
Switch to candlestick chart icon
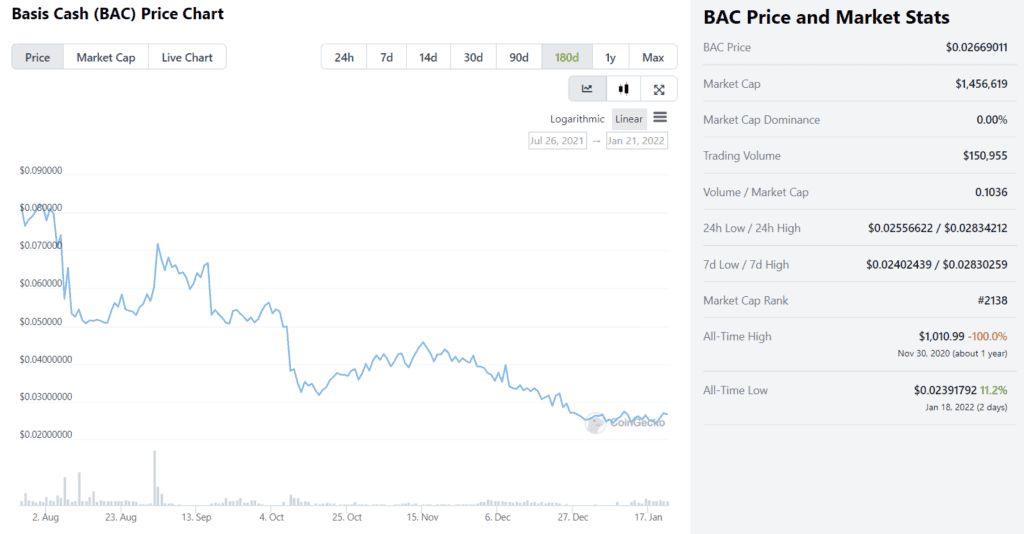623,89
